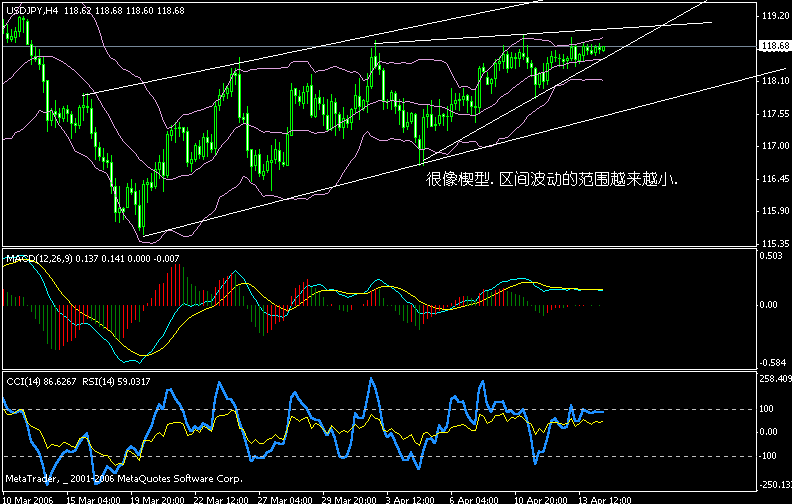The width and height of the screenshot is (792, 504).
Task: Click the -0.584 MACD scale value
Action: pyautogui.click(x=771, y=363)
